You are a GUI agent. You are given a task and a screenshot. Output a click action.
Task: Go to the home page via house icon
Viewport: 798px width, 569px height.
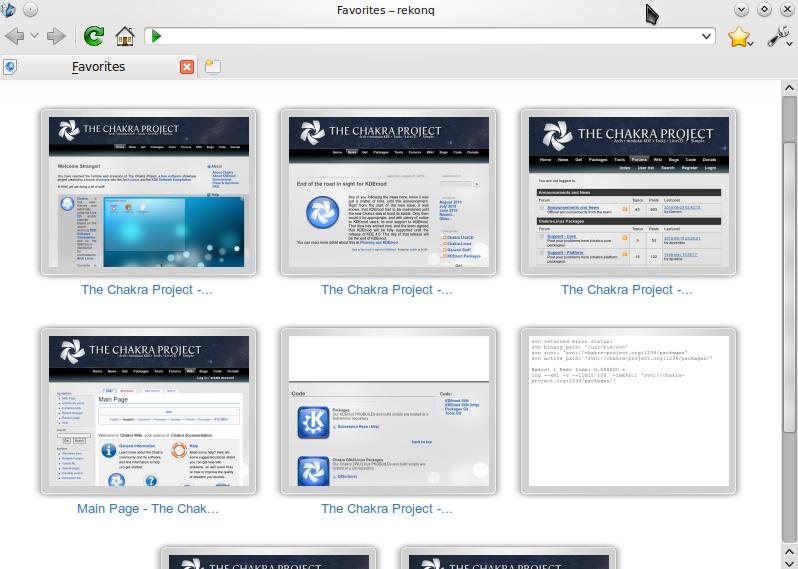point(124,36)
